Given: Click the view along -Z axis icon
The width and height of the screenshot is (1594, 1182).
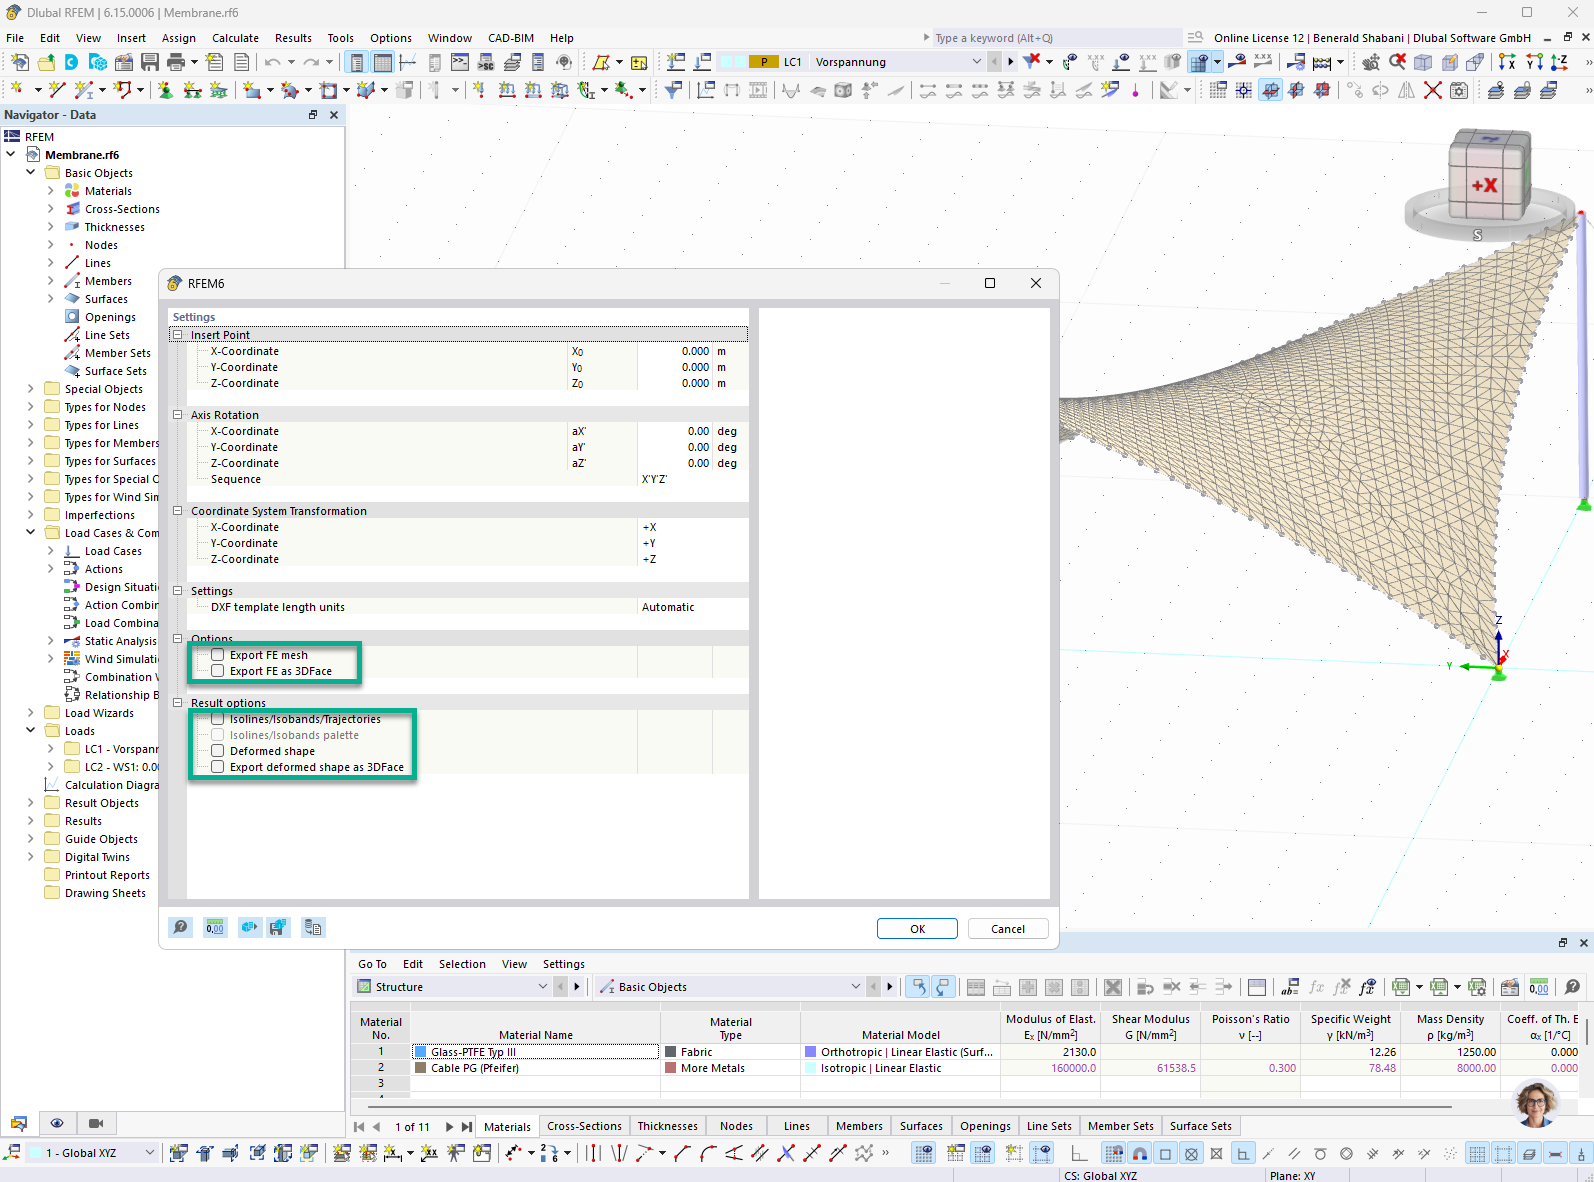Looking at the screenshot, I should [1559, 62].
